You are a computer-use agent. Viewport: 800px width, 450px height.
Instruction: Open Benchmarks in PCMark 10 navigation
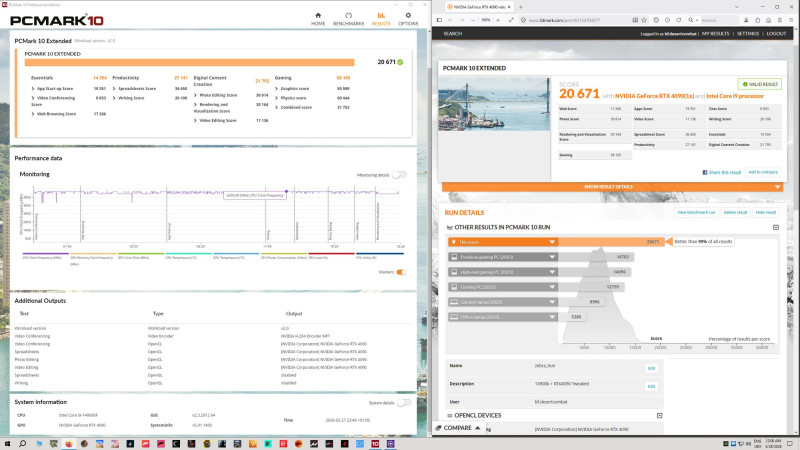coord(348,19)
